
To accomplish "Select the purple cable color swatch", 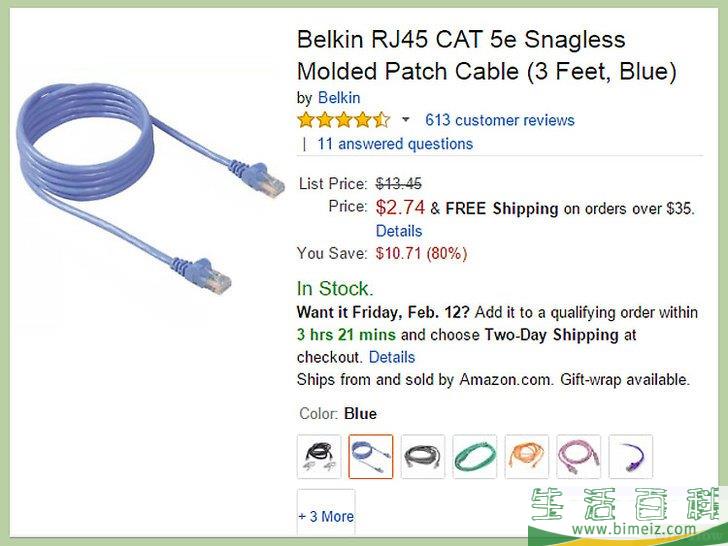I will 631,457.
